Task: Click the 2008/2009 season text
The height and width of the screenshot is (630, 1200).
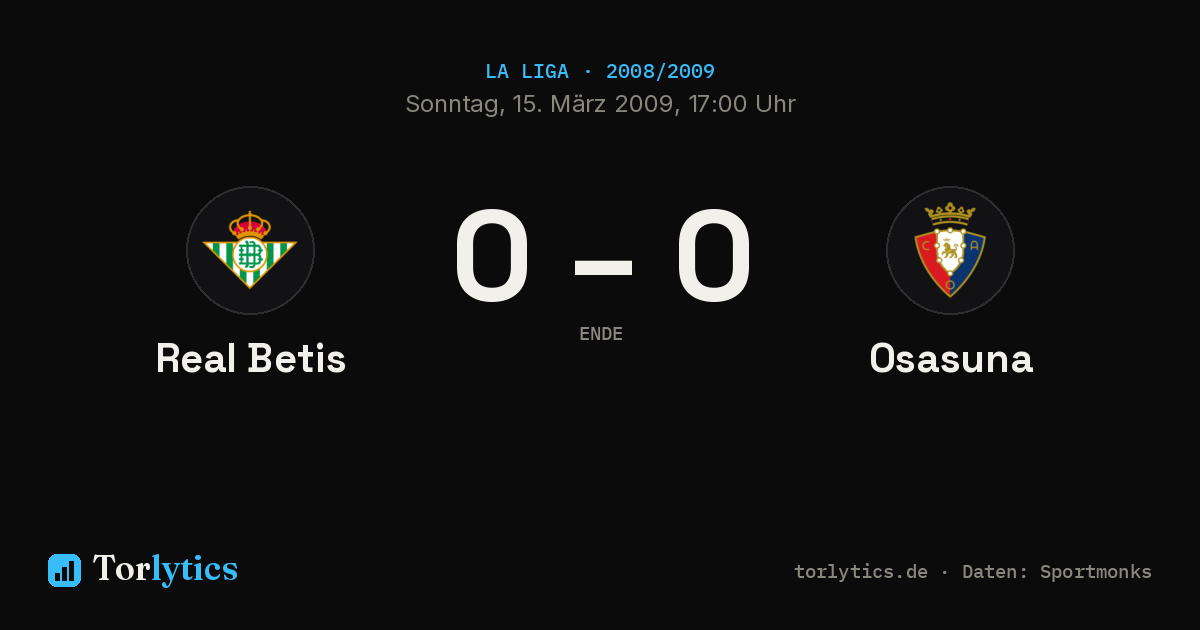Action: (660, 72)
